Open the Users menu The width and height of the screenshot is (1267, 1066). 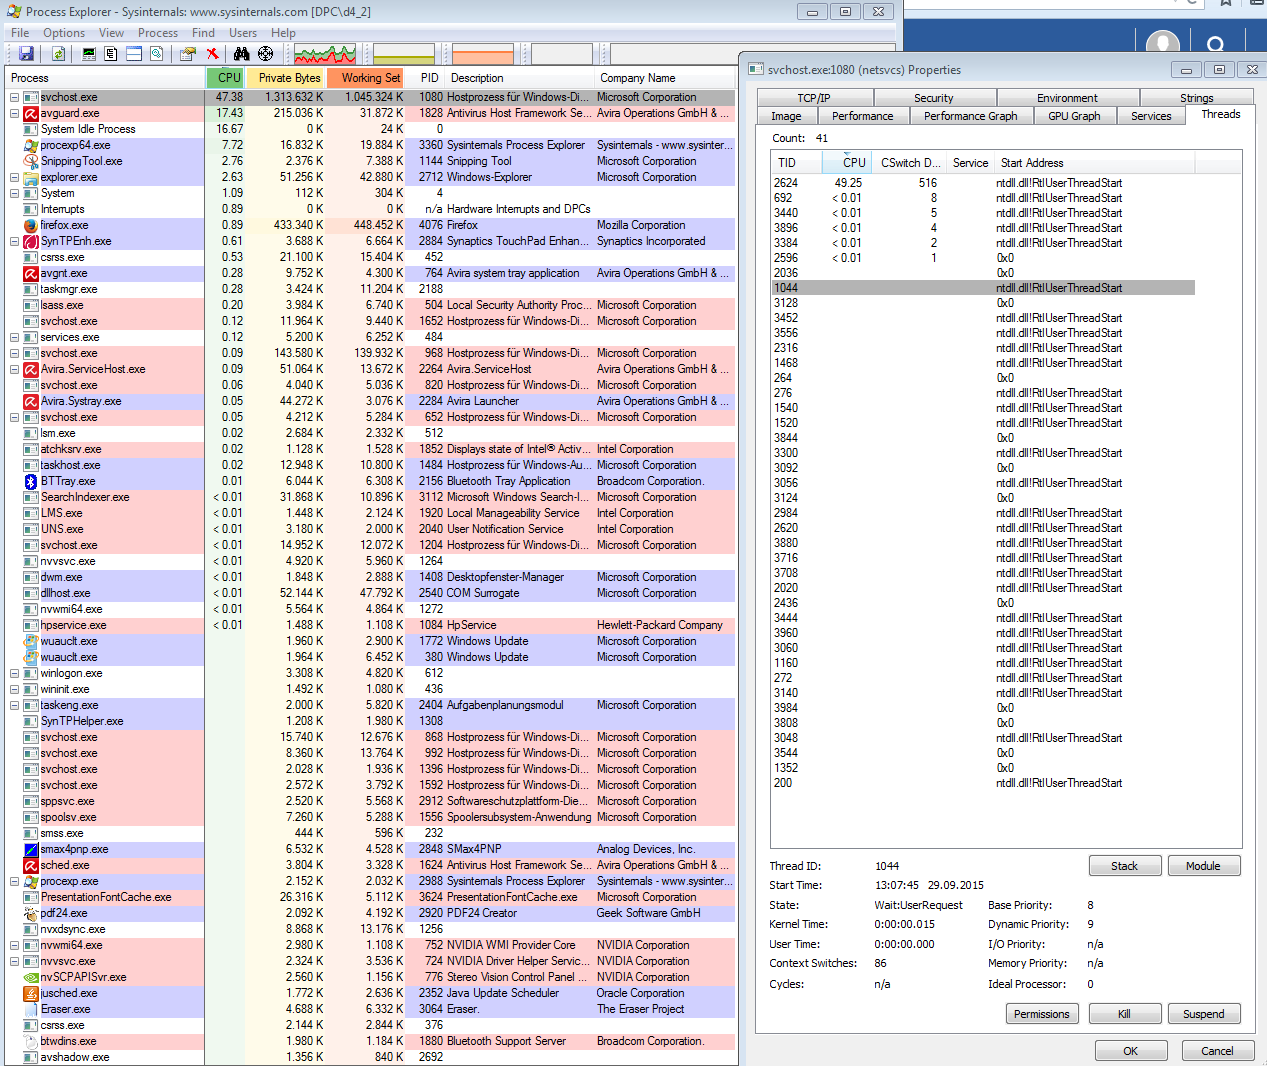(243, 33)
